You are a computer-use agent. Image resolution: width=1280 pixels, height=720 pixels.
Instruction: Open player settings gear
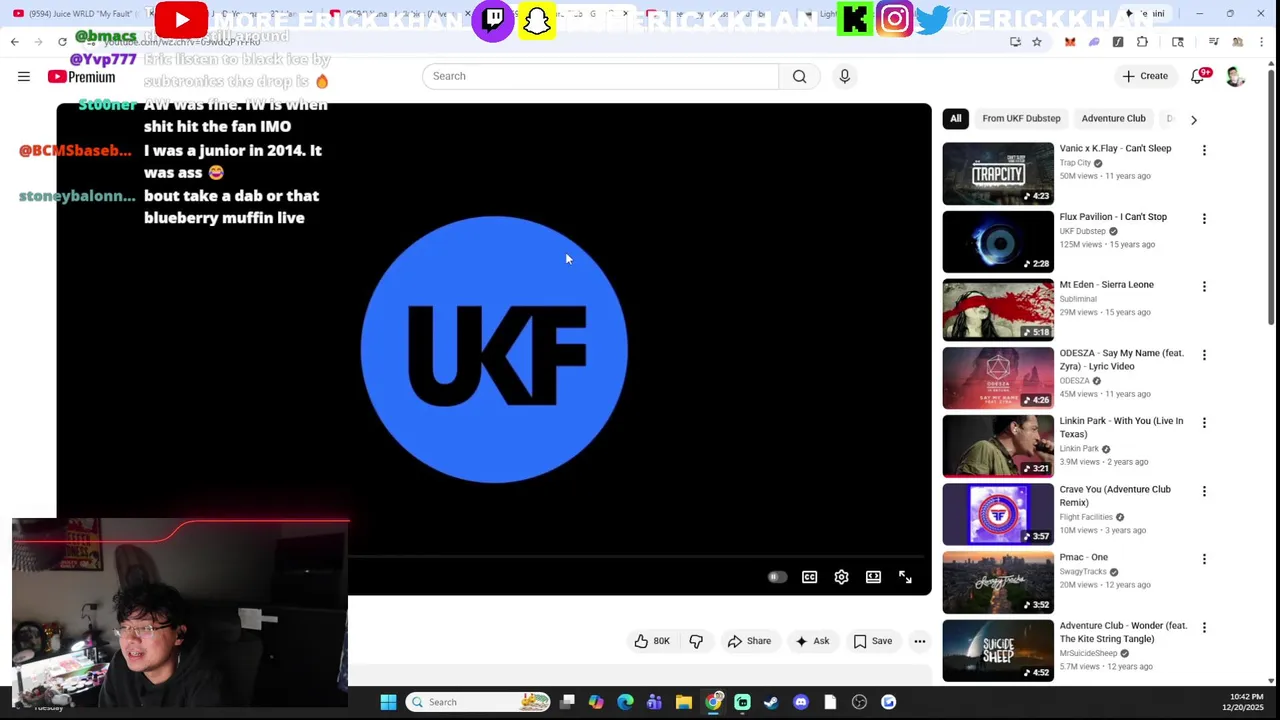[841, 577]
